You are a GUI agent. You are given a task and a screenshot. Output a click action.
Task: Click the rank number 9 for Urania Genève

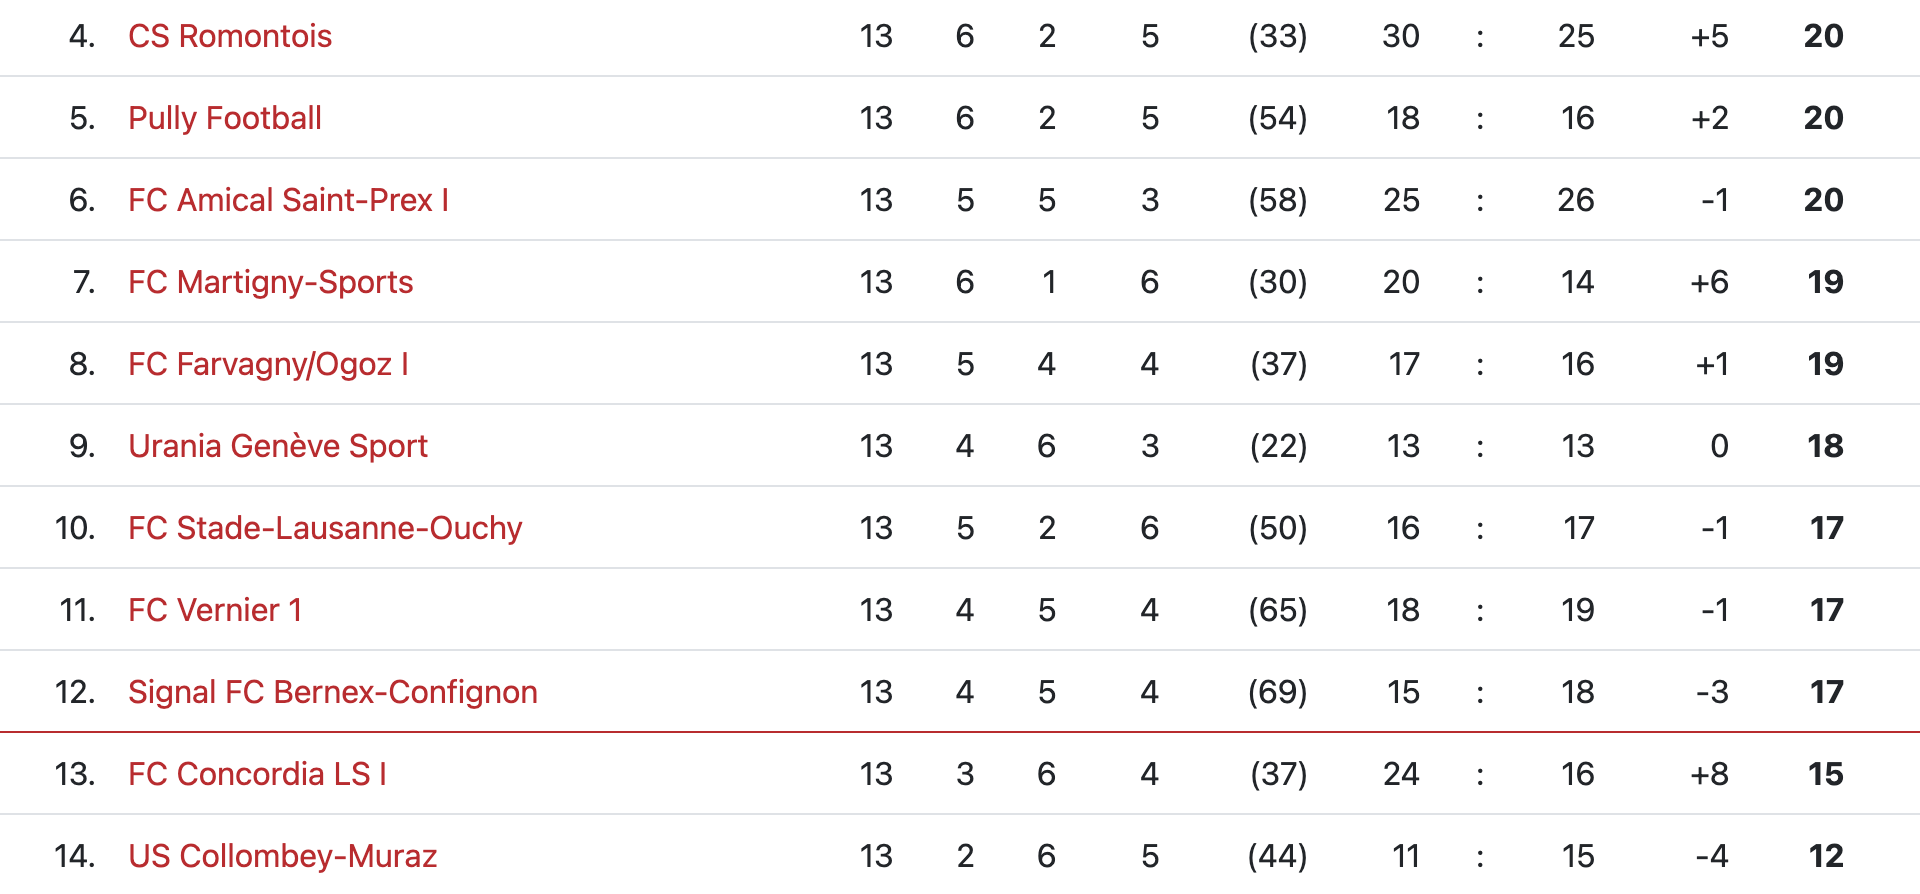81,447
